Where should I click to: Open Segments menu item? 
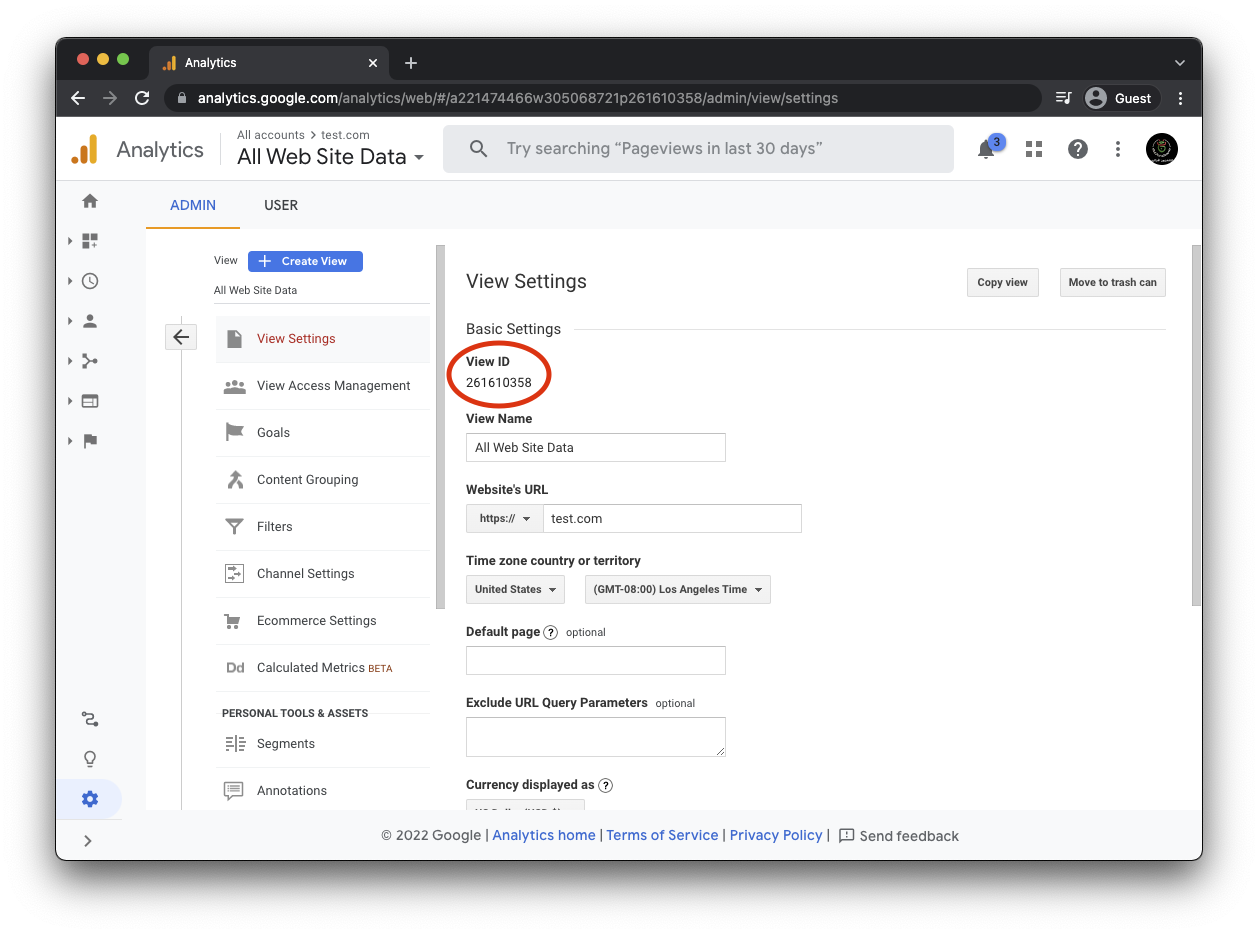coord(323,744)
